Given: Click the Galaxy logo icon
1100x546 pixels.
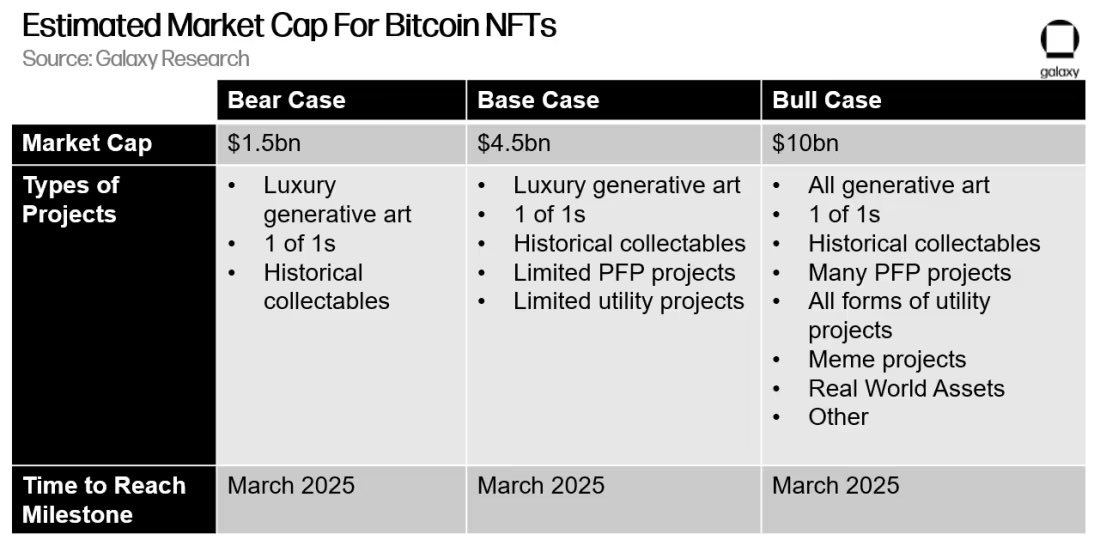Looking at the screenshot, I should coord(1059,48).
